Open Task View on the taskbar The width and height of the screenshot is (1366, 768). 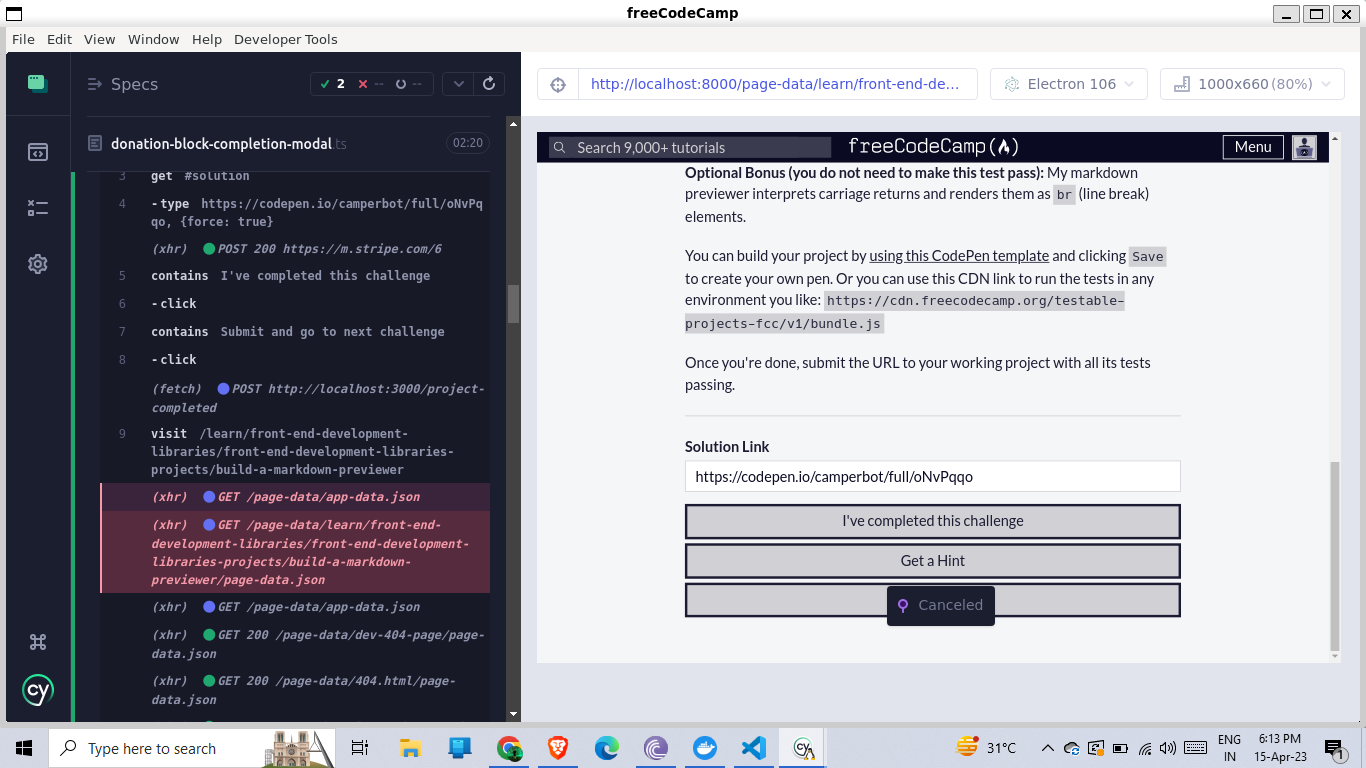(x=360, y=748)
